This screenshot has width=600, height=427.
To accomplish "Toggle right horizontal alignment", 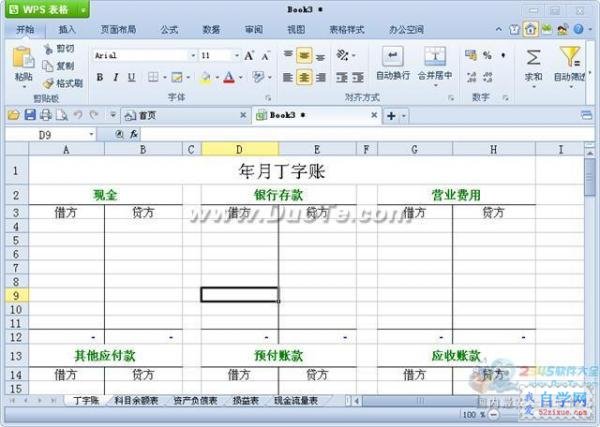I will pos(321,77).
